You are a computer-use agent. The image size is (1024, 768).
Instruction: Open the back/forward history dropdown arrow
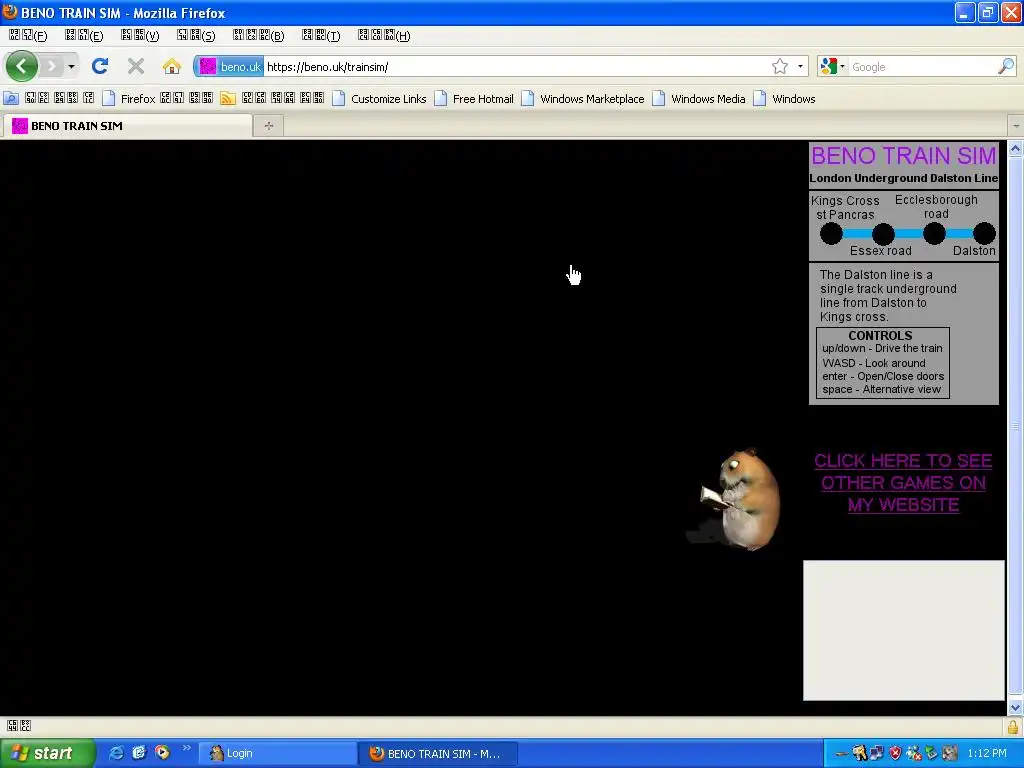[71, 67]
